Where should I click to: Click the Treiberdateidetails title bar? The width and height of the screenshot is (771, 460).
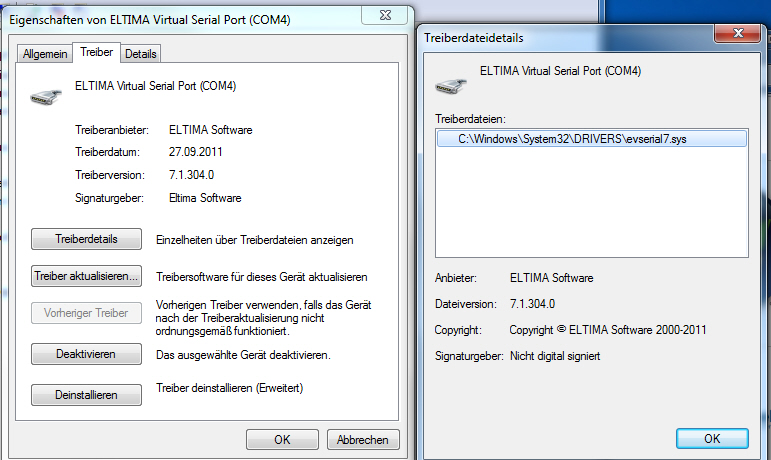[x=565, y=38]
